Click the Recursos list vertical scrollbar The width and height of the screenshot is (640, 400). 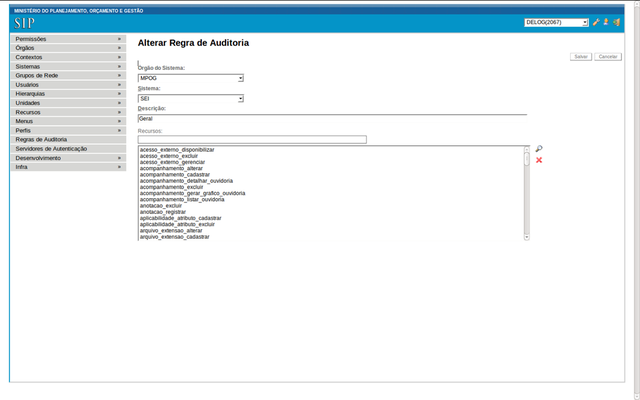click(526, 194)
